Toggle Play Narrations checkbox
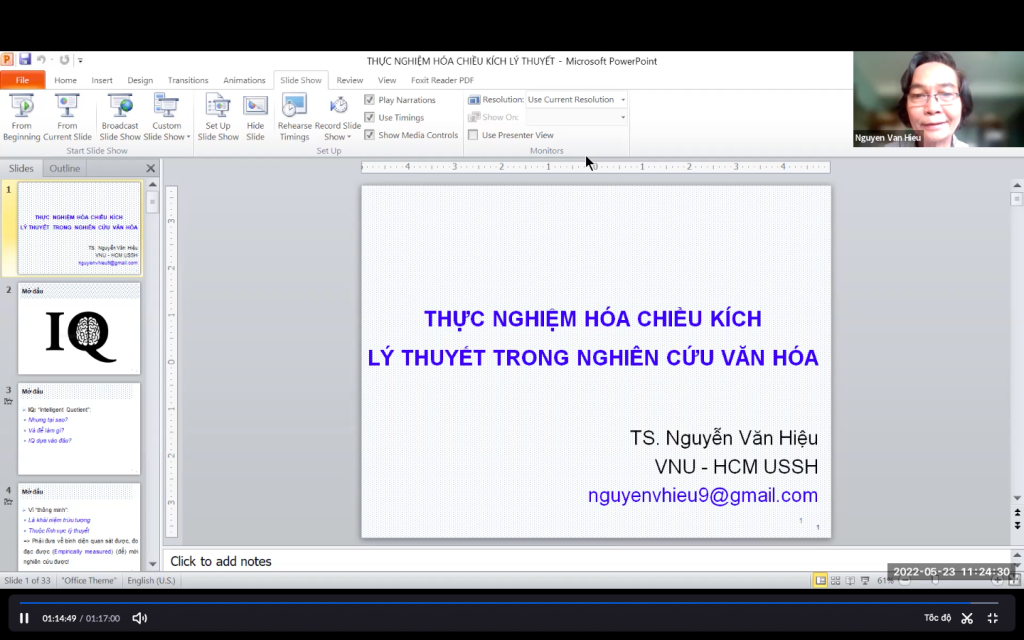This screenshot has width=1024, height=640. pyautogui.click(x=369, y=99)
